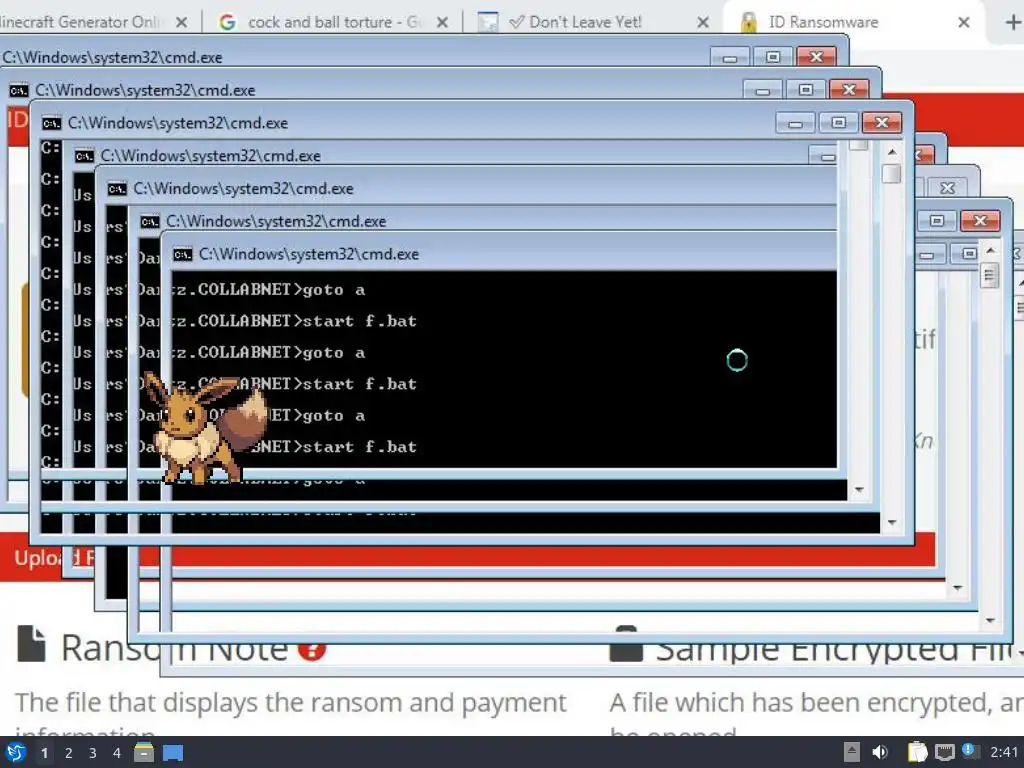Screen dimensions: 1024x768
Task: Click the Google favicon on the search tab
Action: pos(227,22)
